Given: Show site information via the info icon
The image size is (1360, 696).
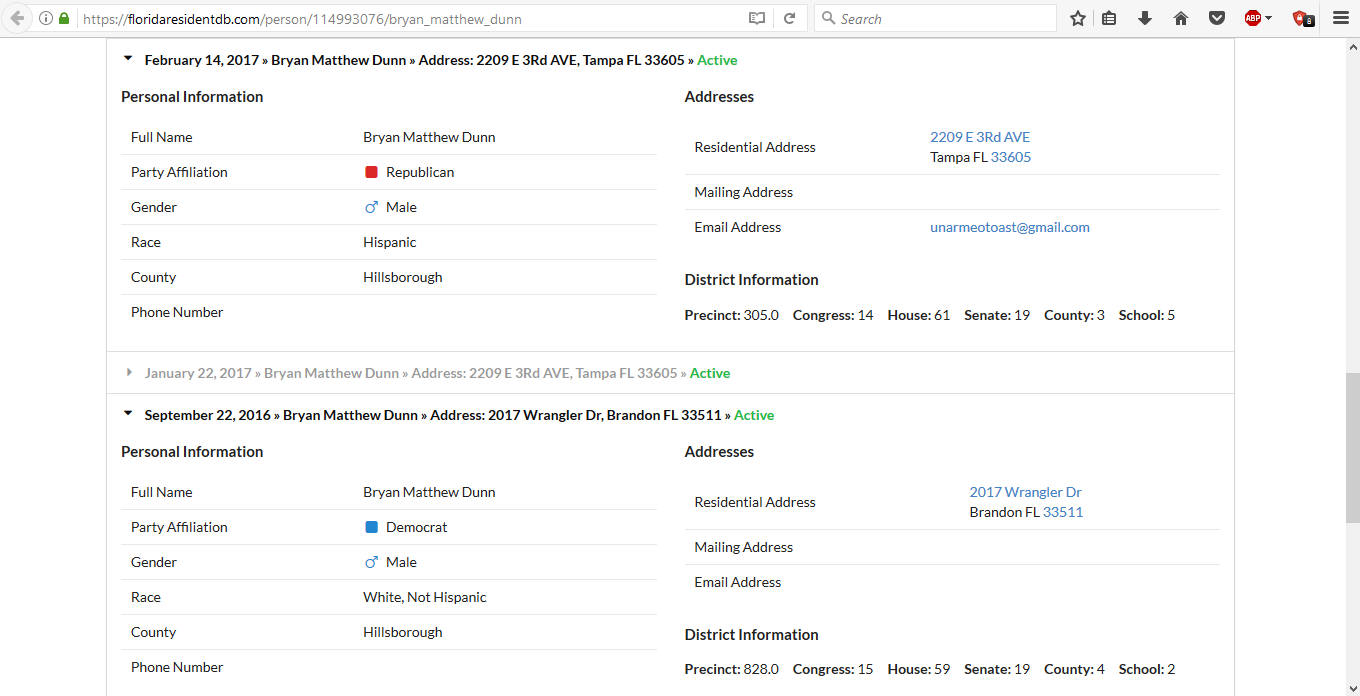Looking at the screenshot, I should click(46, 18).
